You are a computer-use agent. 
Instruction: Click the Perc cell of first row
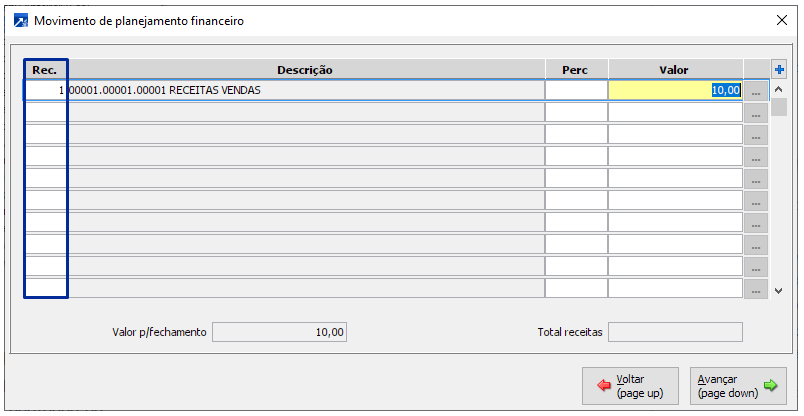click(x=576, y=91)
